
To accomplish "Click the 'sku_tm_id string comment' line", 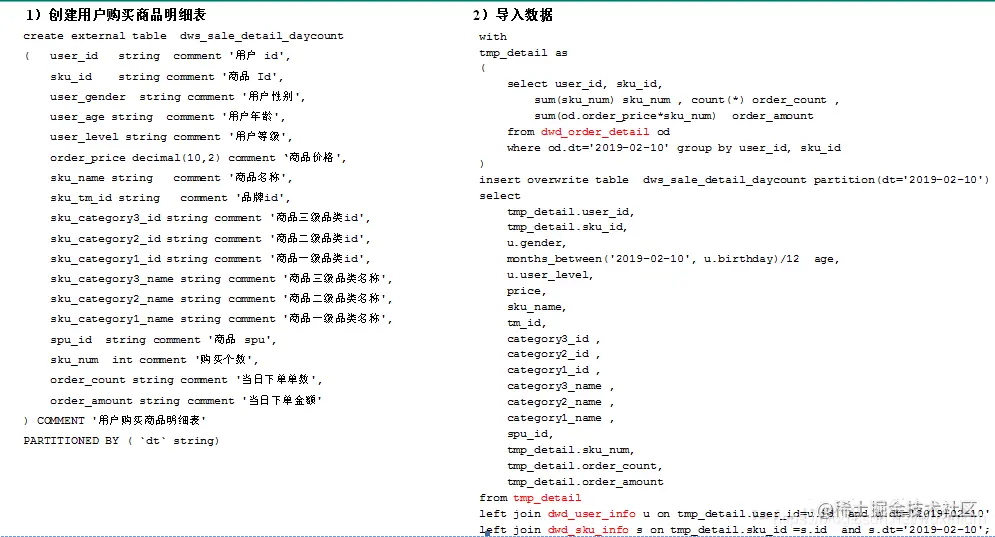I will click(170, 198).
